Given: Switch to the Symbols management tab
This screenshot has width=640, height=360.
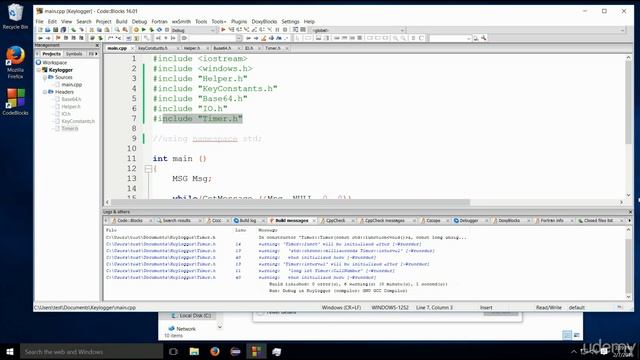Looking at the screenshot, I should pyautogui.click(x=74, y=54).
